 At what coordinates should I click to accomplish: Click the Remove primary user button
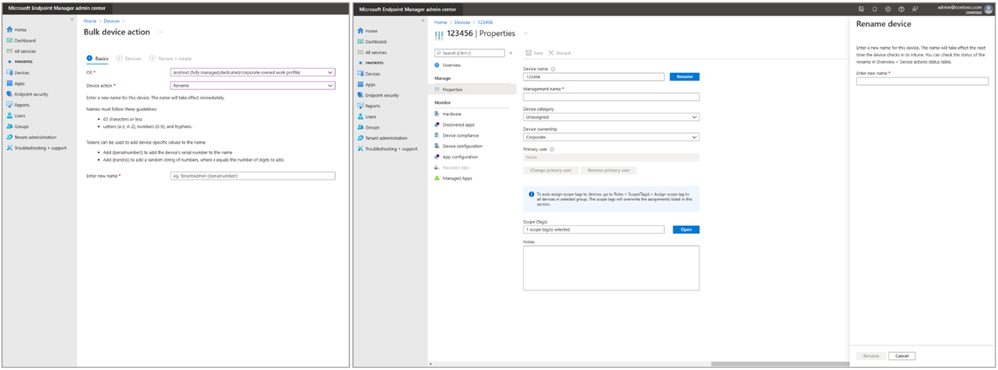609,170
